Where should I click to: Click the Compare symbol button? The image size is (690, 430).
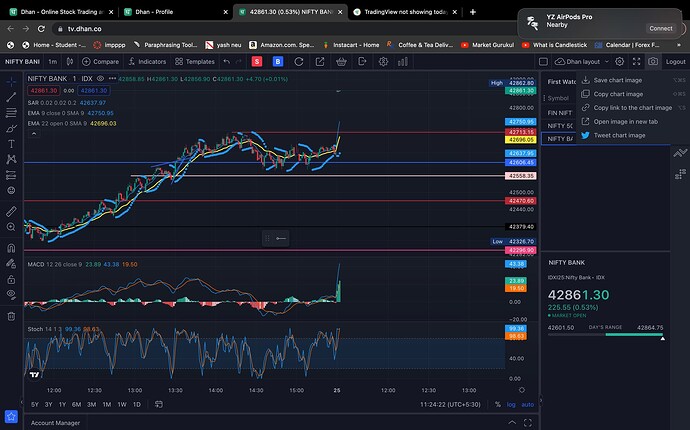click(x=100, y=62)
